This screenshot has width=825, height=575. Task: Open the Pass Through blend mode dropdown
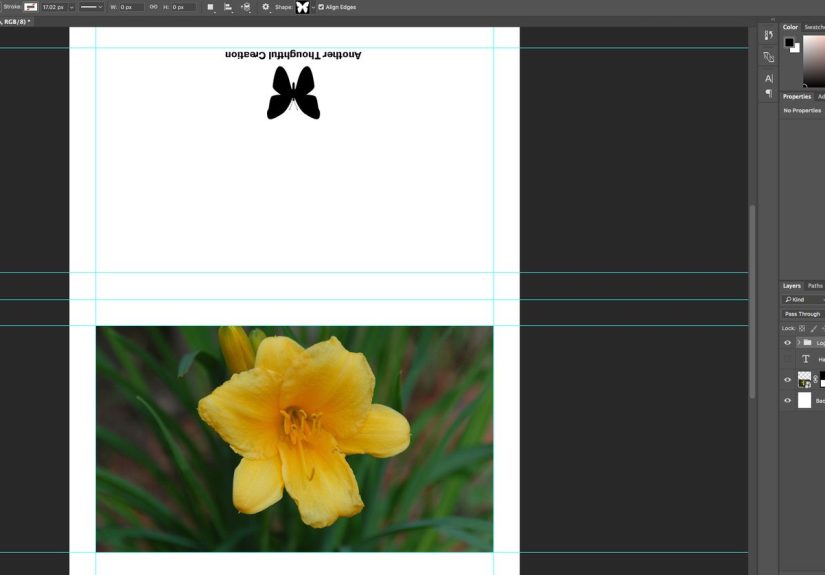803,314
